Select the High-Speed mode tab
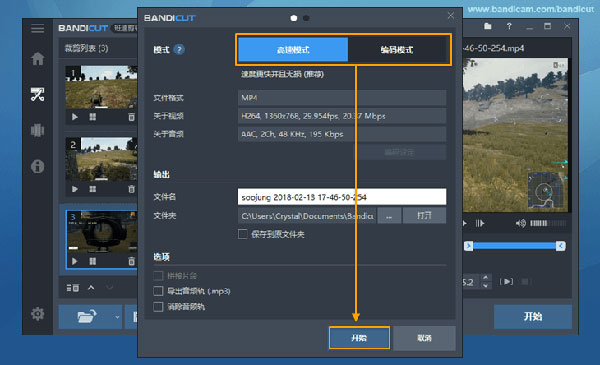The width and height of the screenshot is (600, 365). point(293,50)
